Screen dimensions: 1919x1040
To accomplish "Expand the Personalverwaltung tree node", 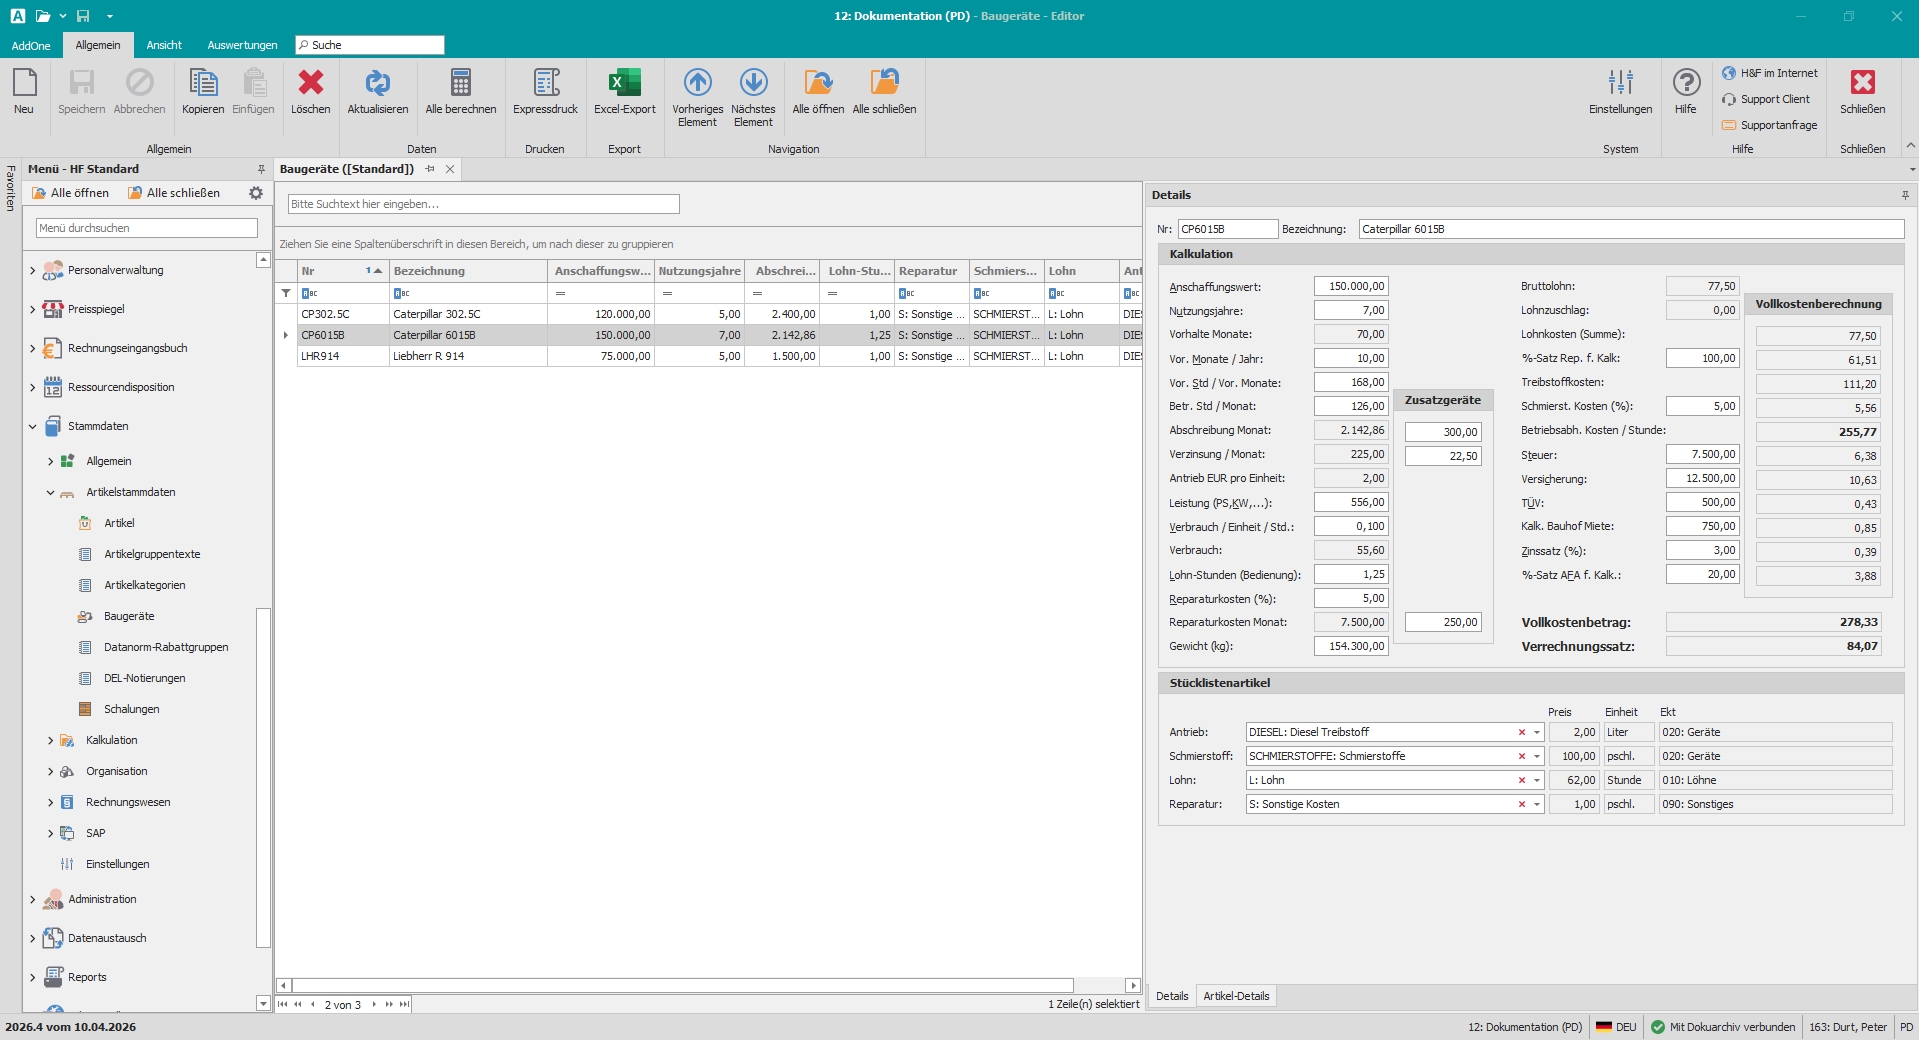I will tap(32, 271).
